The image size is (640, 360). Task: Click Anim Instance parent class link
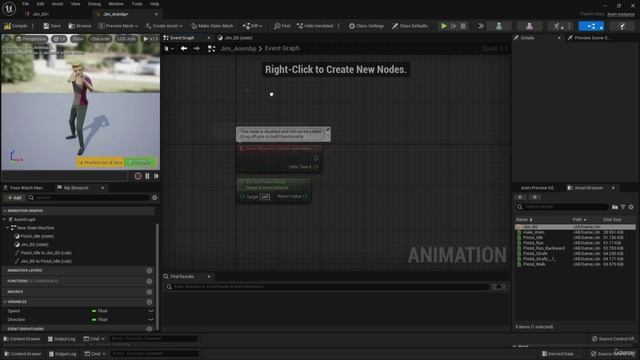621,14
